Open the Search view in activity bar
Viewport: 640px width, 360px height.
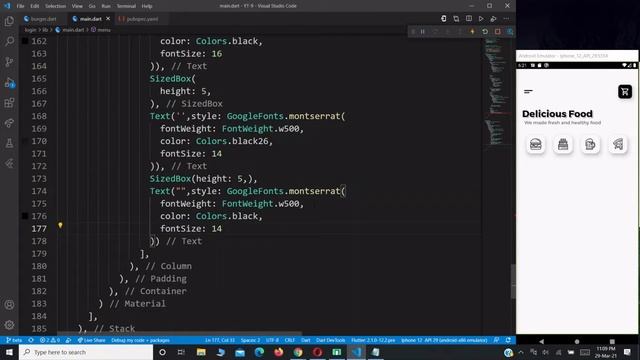coord(9,41)
